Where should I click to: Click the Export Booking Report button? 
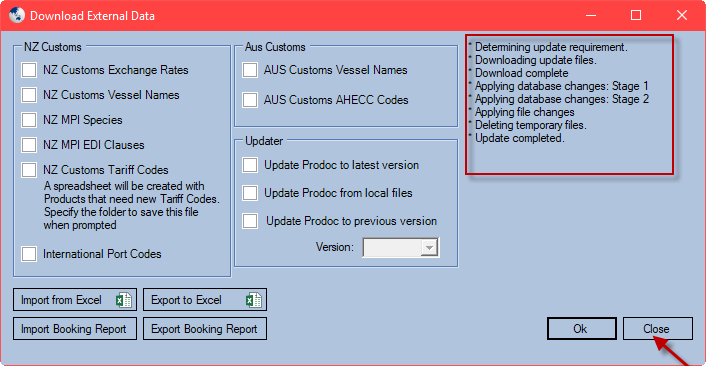(205, 329)
